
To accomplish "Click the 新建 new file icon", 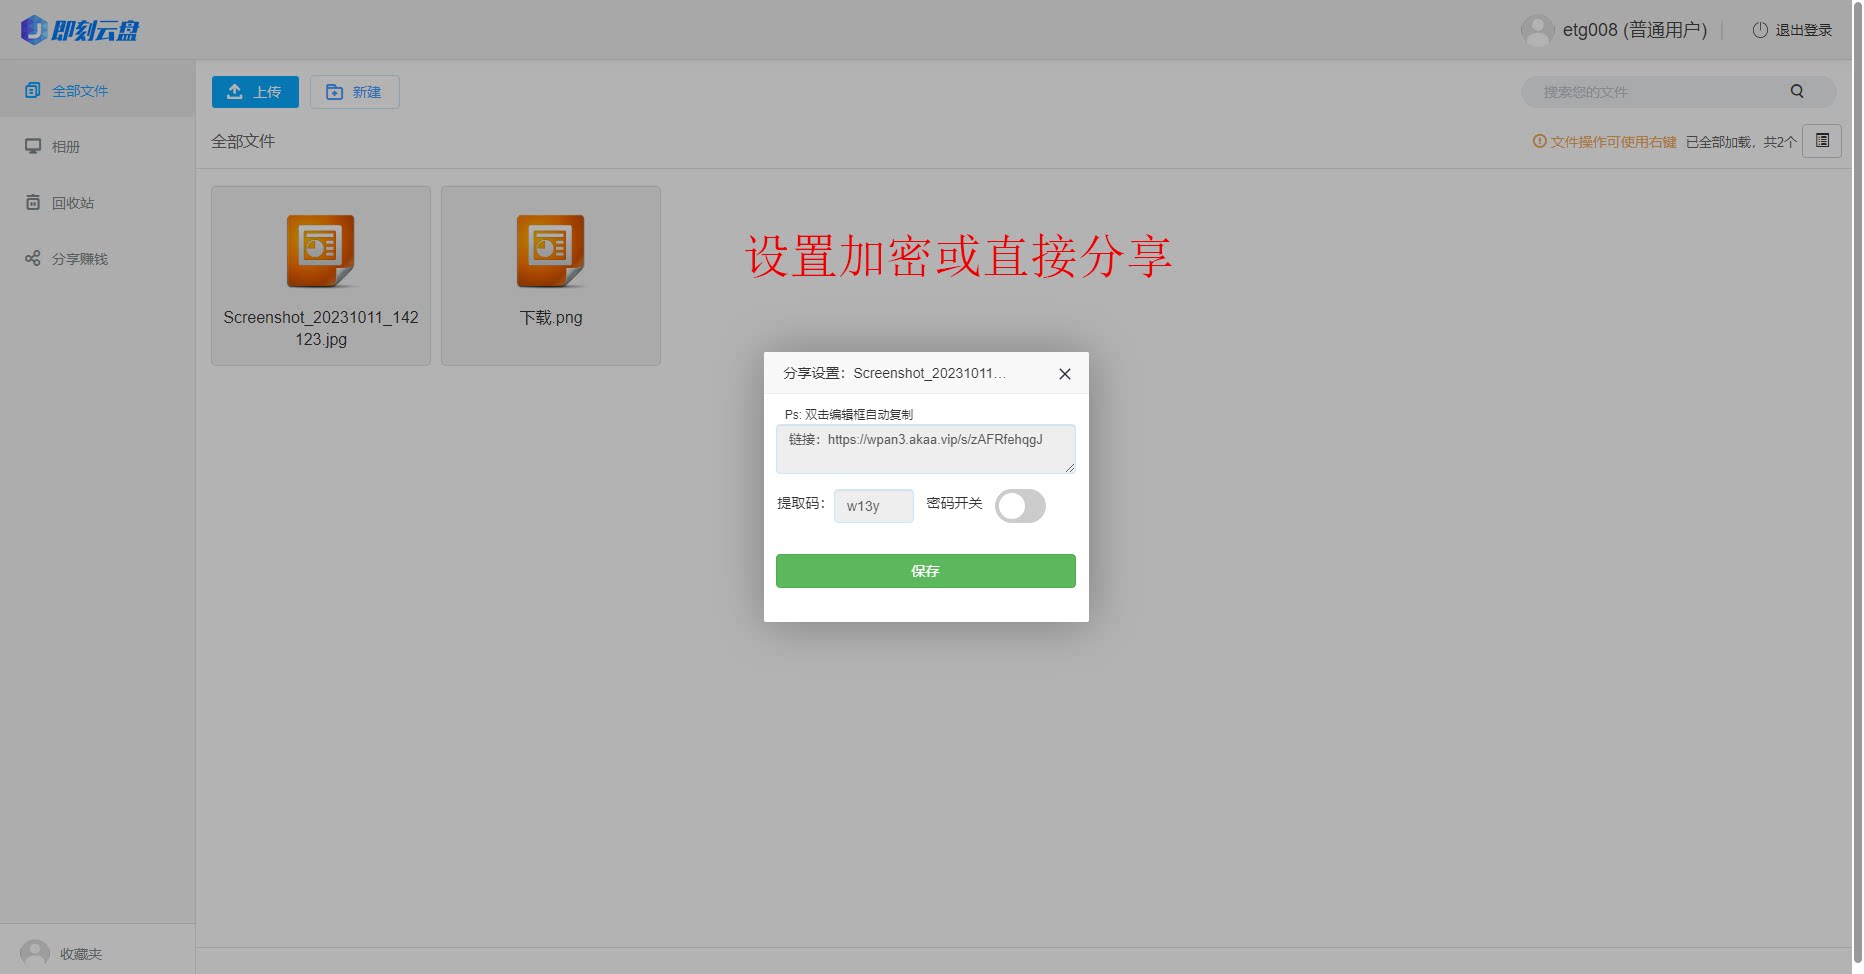I will coord(335,91).
